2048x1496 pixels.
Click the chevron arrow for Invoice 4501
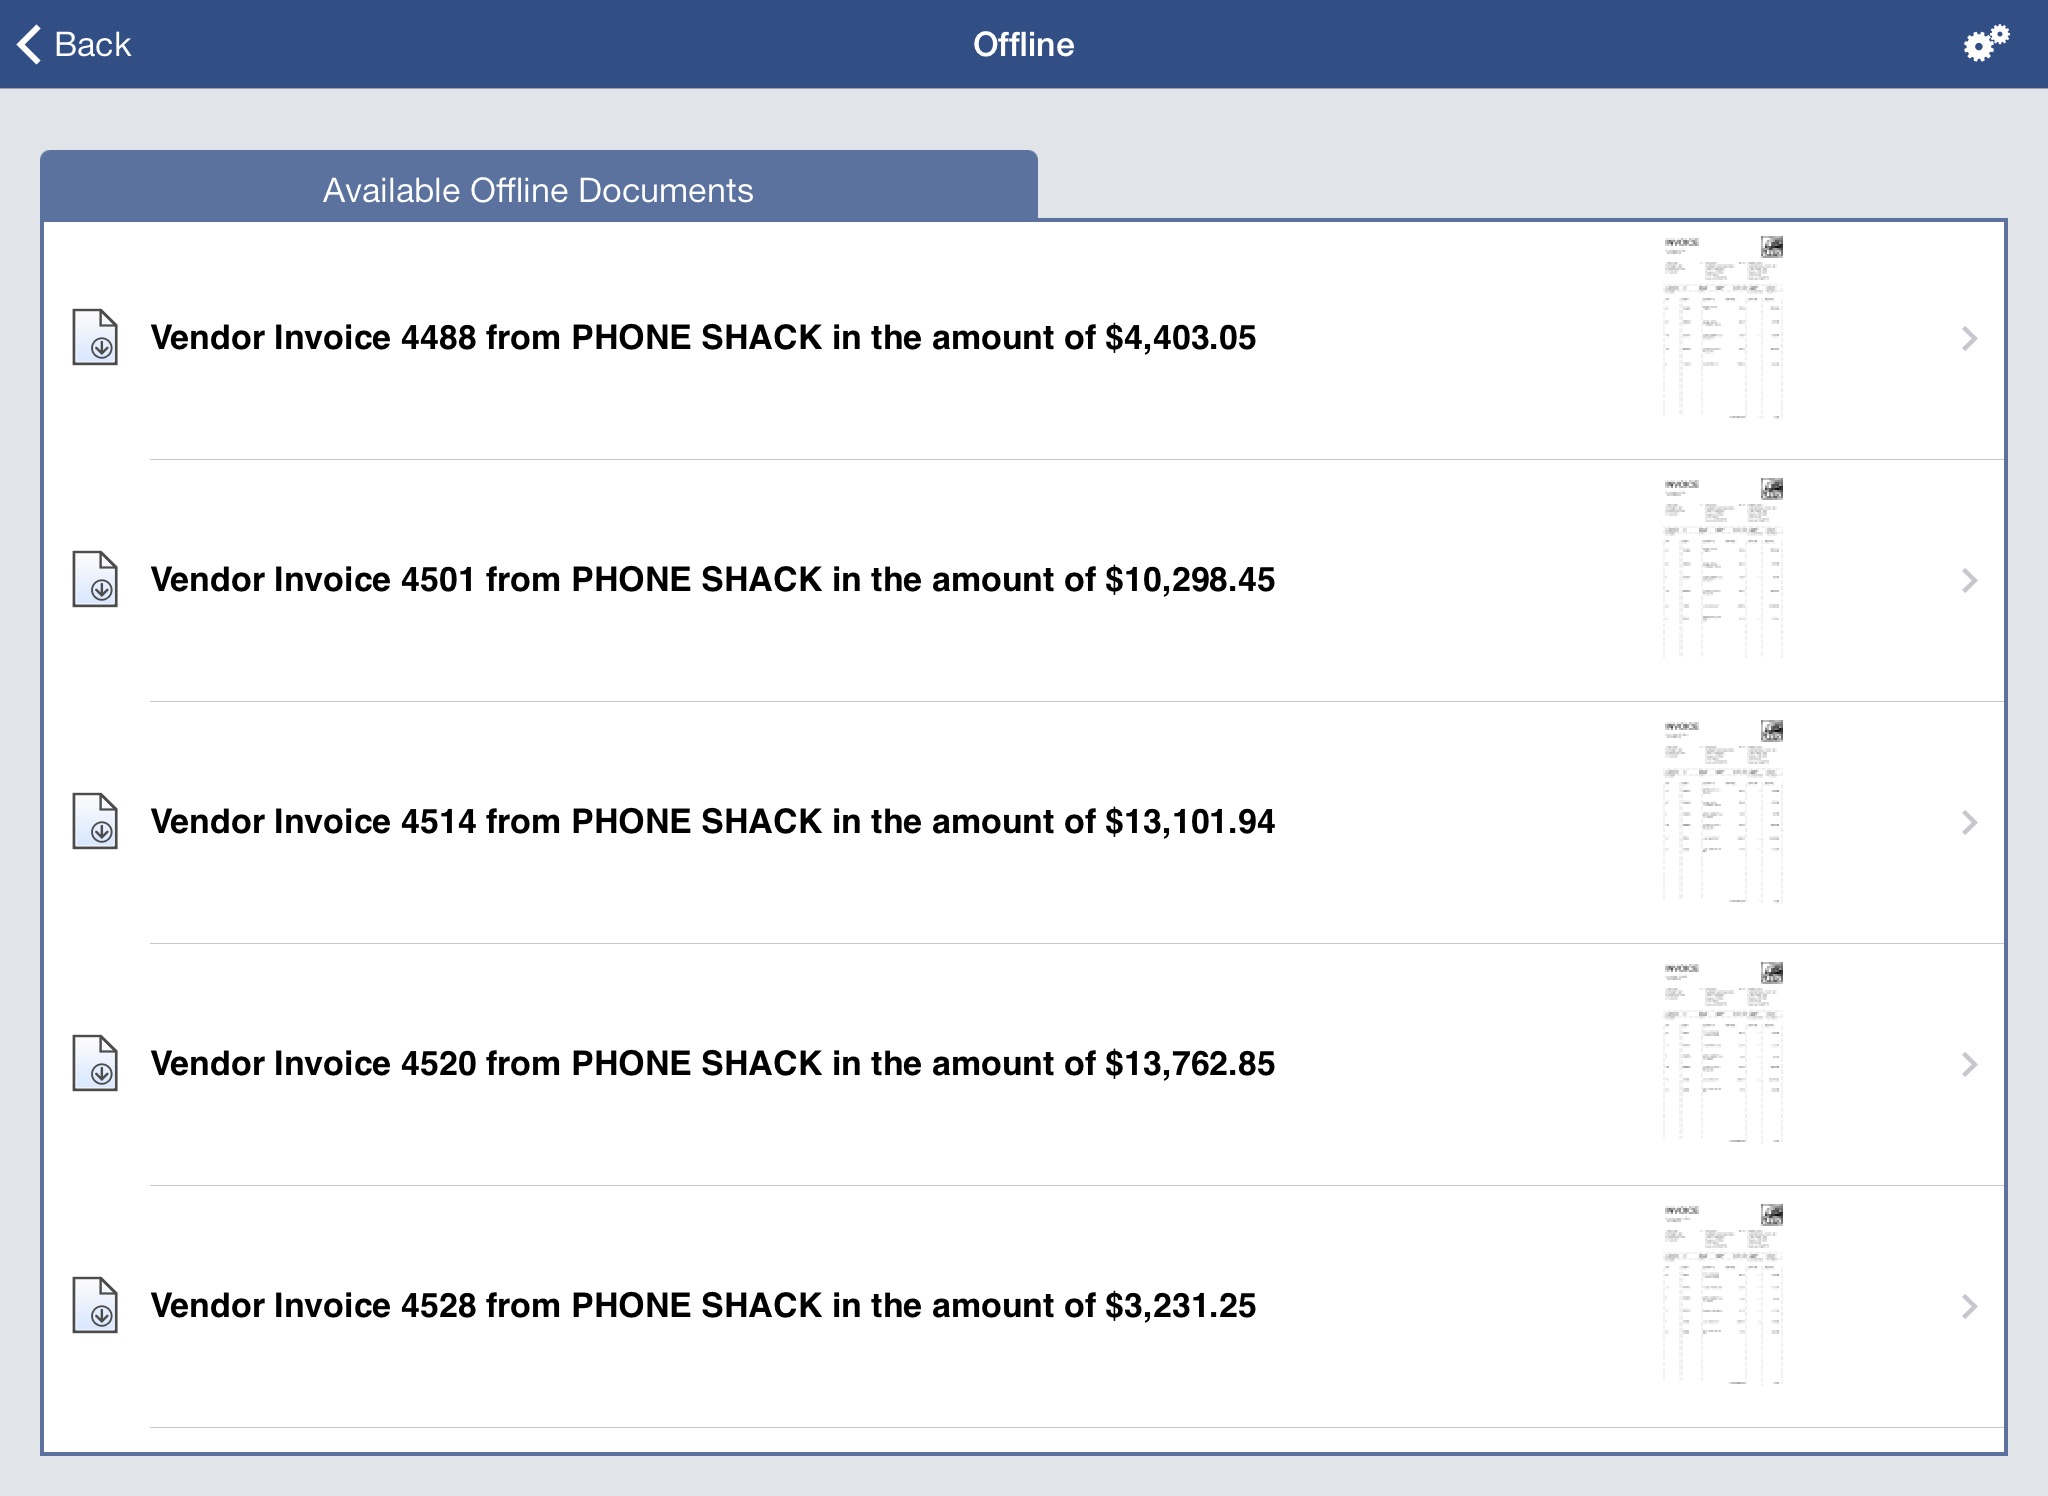(x=1969, y=580)
